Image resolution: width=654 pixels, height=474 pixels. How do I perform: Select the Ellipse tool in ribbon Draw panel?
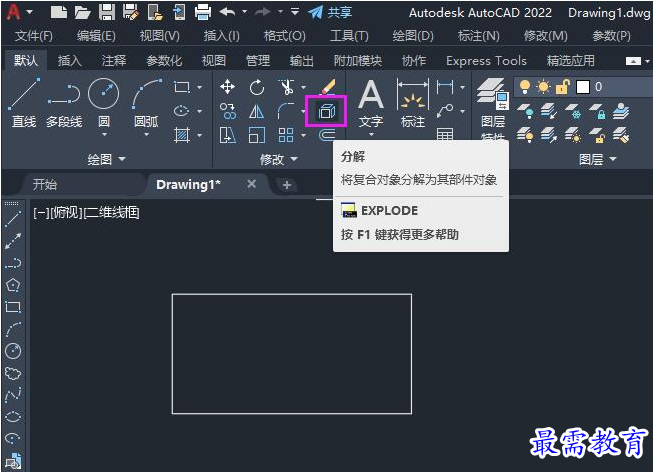181,111
